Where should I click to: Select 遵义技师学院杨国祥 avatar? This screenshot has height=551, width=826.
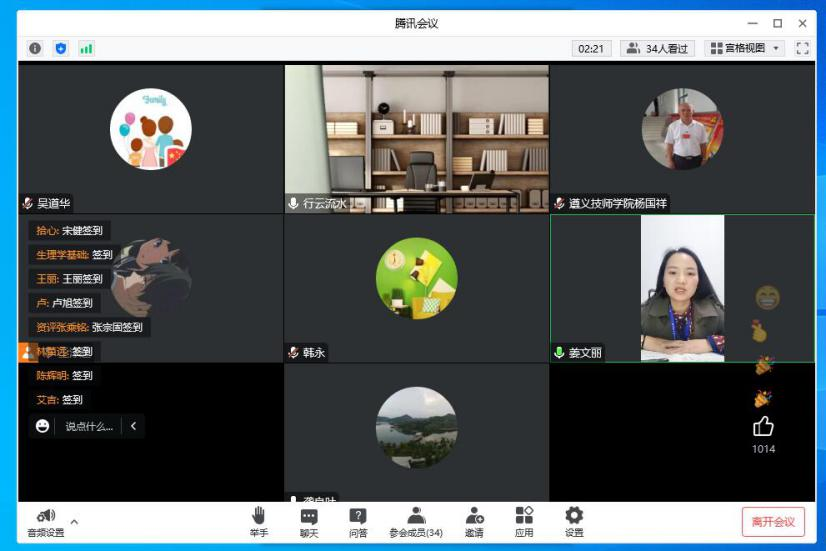(683, 129)
